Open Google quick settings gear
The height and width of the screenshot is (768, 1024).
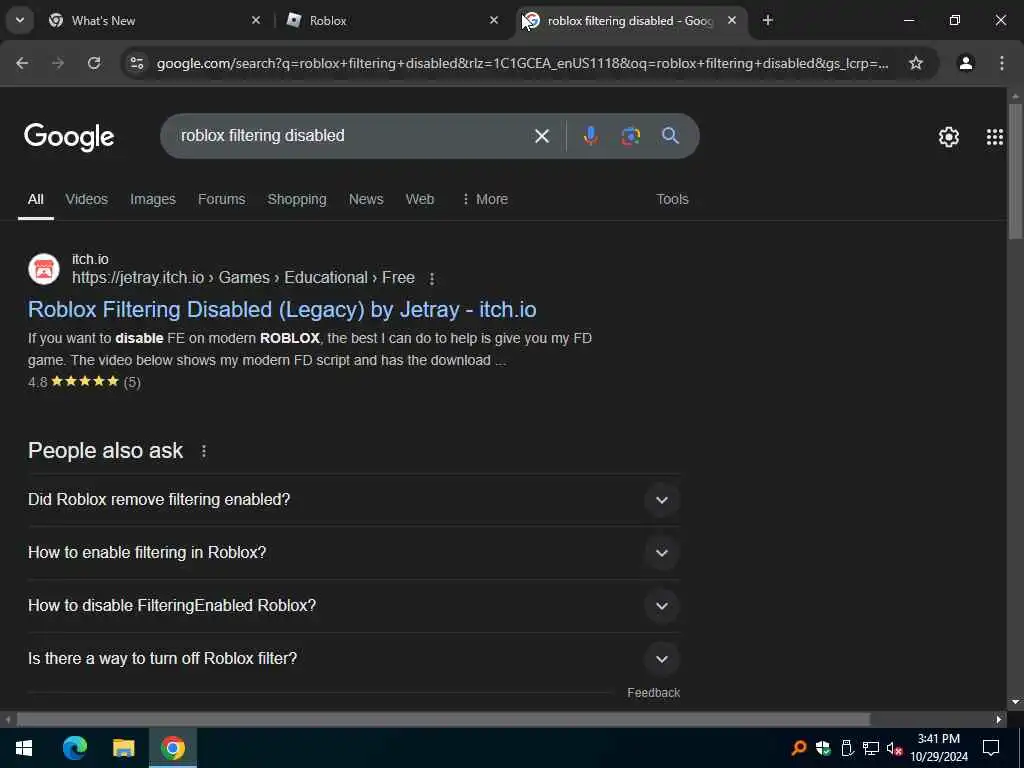point(949,136)
